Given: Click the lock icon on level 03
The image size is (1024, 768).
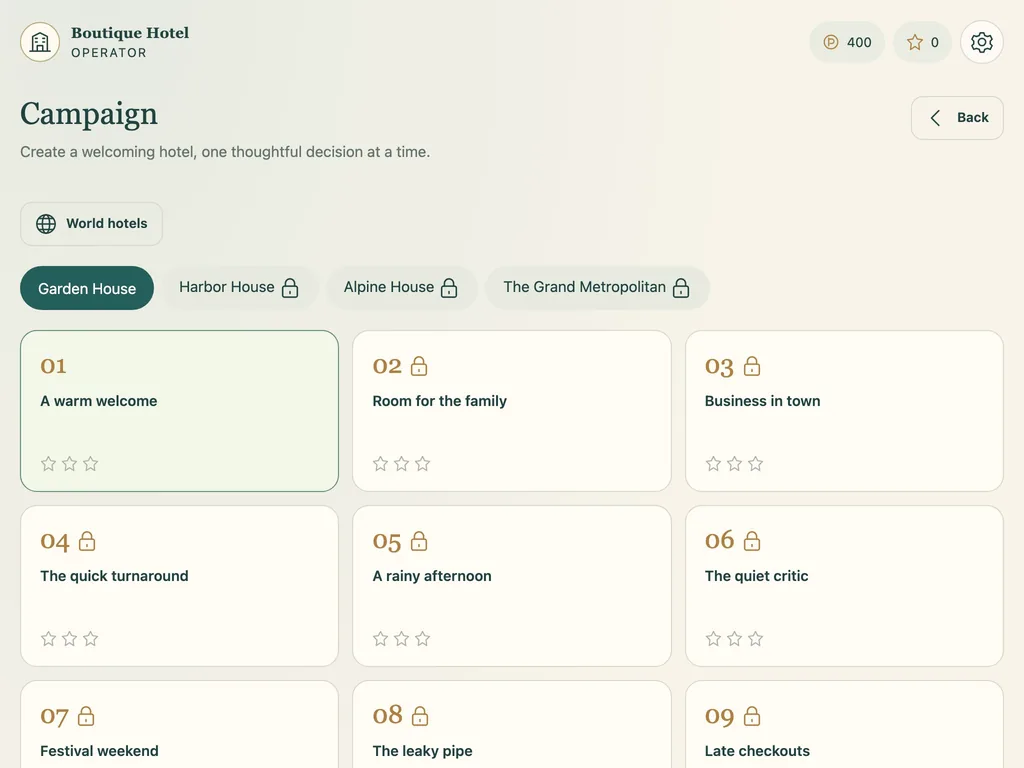Looking at the screenshot, I should pos(752,366).
